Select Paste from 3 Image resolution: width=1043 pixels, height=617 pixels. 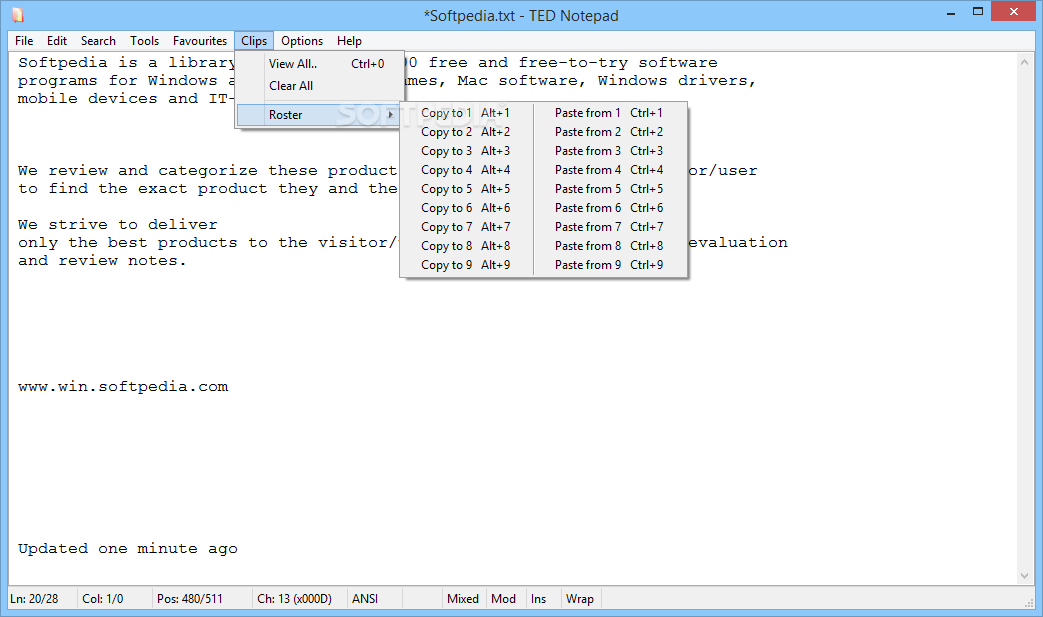[609, 151]
